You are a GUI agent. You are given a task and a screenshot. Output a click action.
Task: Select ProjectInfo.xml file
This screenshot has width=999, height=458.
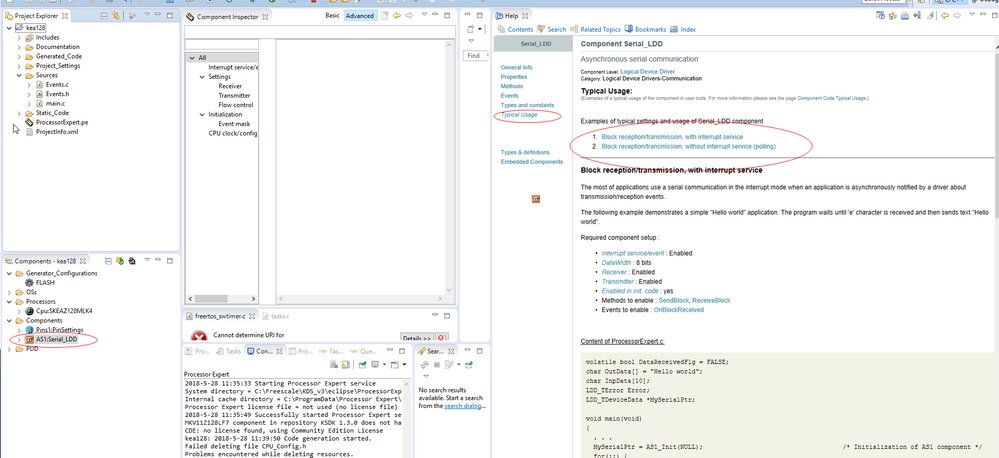51,131
